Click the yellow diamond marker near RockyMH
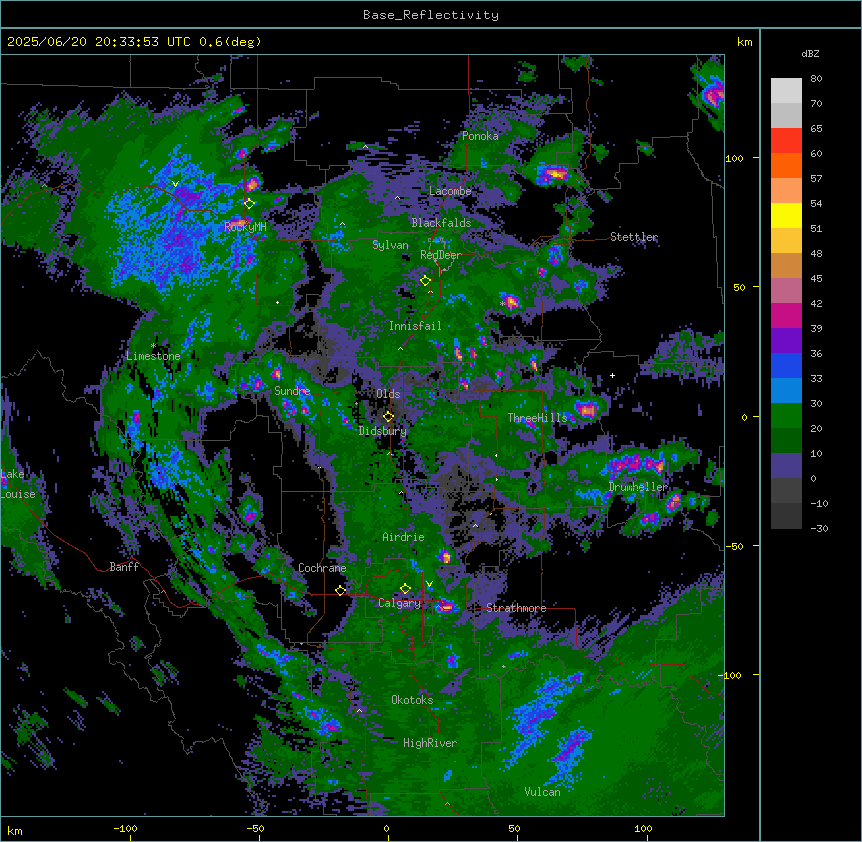Viewport: 862px width, 842px height. click(250, 204)
